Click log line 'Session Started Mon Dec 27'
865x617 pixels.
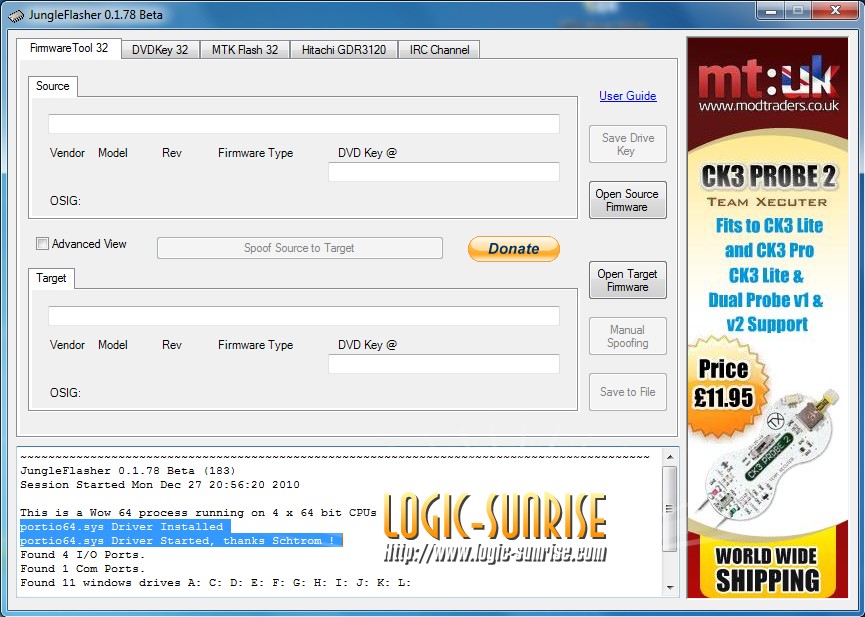(160, 485)
